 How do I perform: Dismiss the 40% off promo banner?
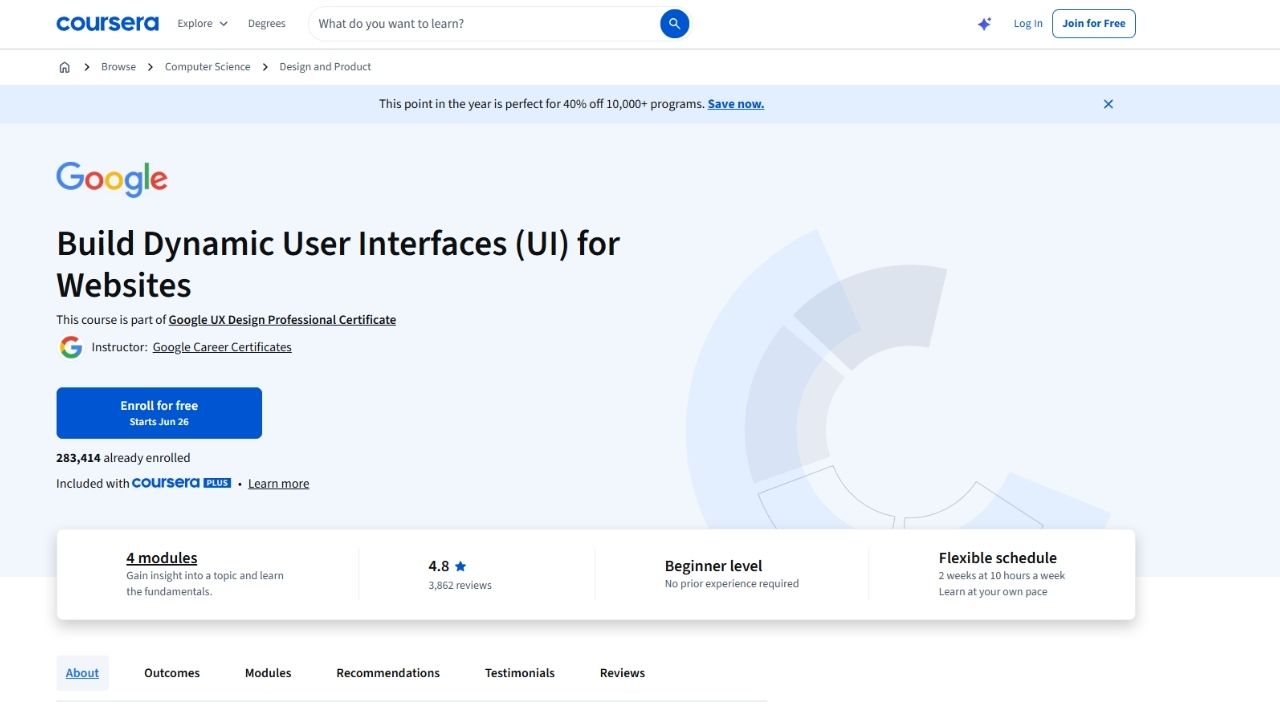(1108, 104)
